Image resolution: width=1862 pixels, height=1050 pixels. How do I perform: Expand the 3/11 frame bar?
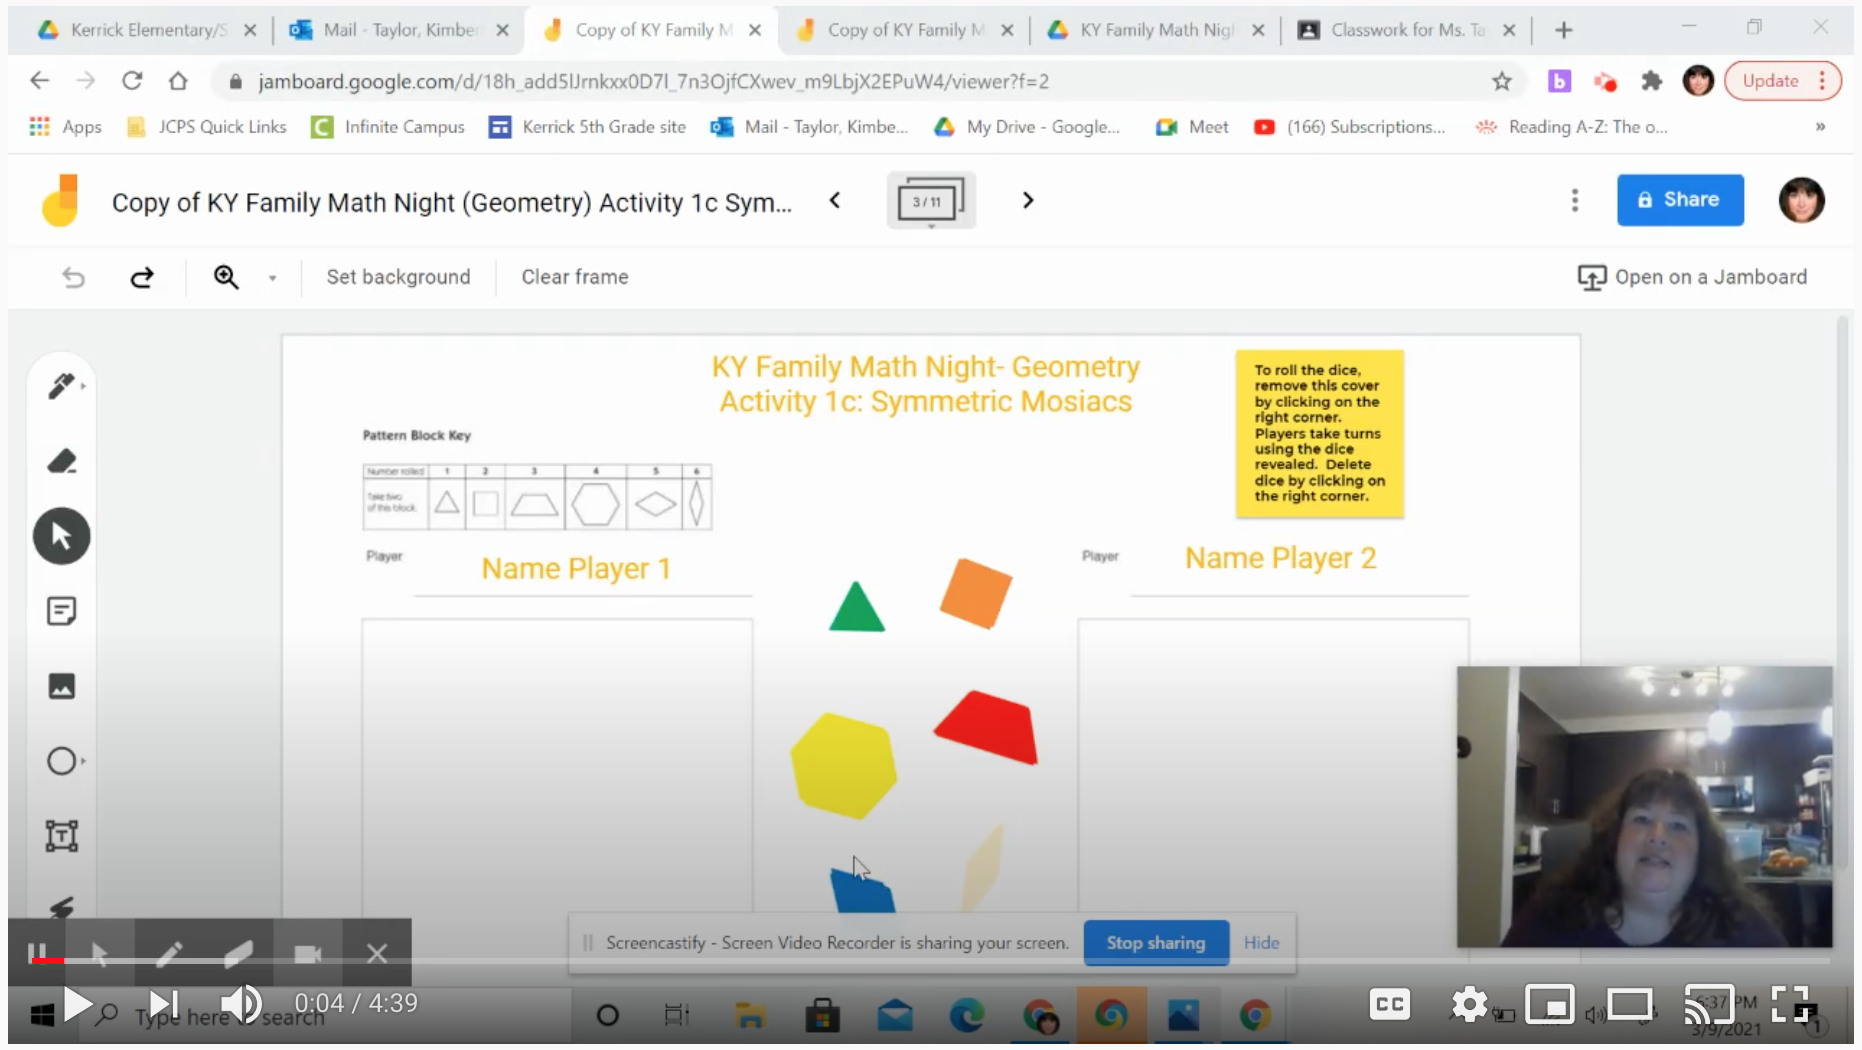931,201
